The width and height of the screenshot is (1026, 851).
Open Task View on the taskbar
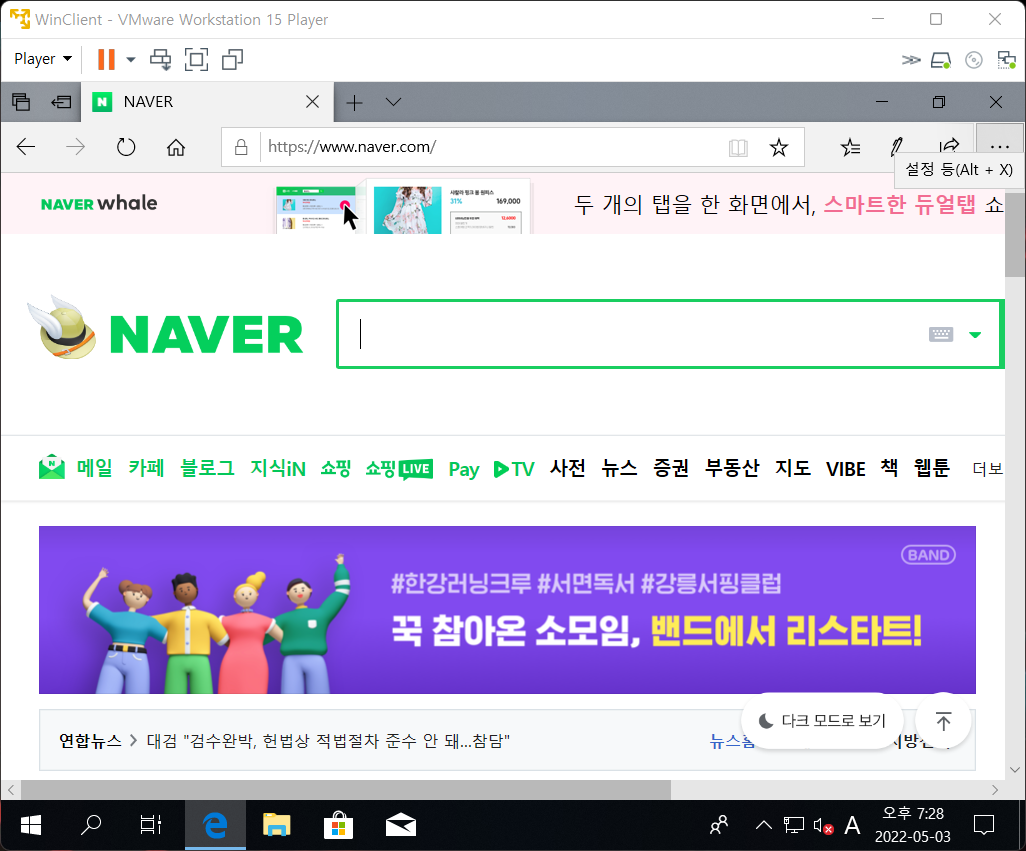[x=150, y=825]
